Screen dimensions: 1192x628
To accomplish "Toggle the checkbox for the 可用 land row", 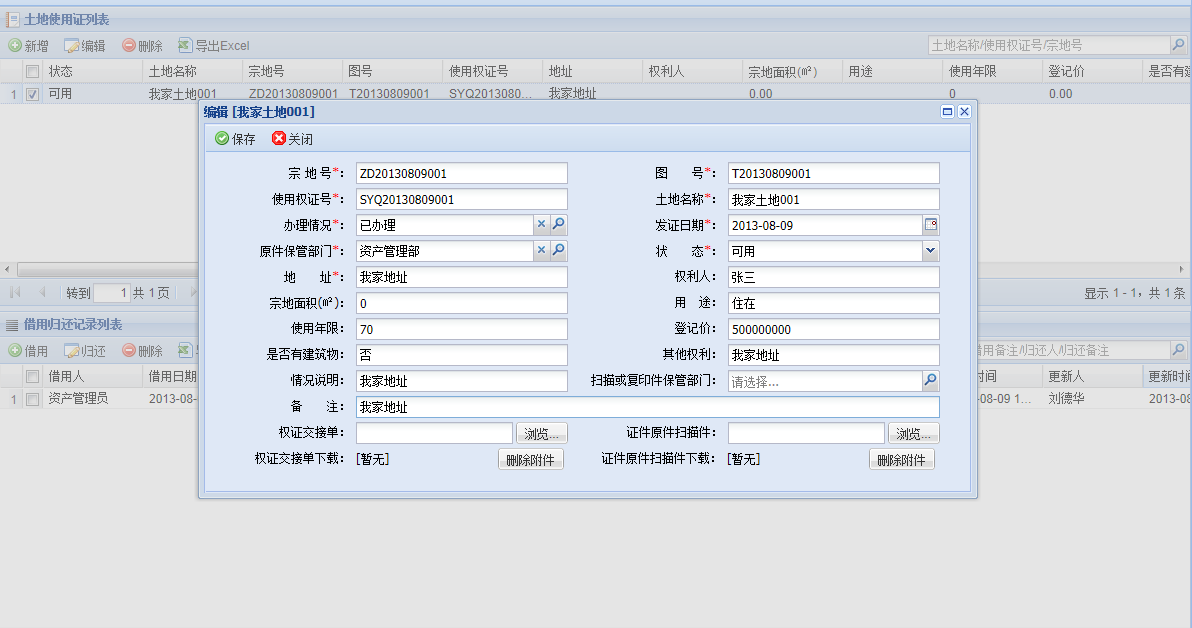I will pyautogui.click(x=32, y=94).
